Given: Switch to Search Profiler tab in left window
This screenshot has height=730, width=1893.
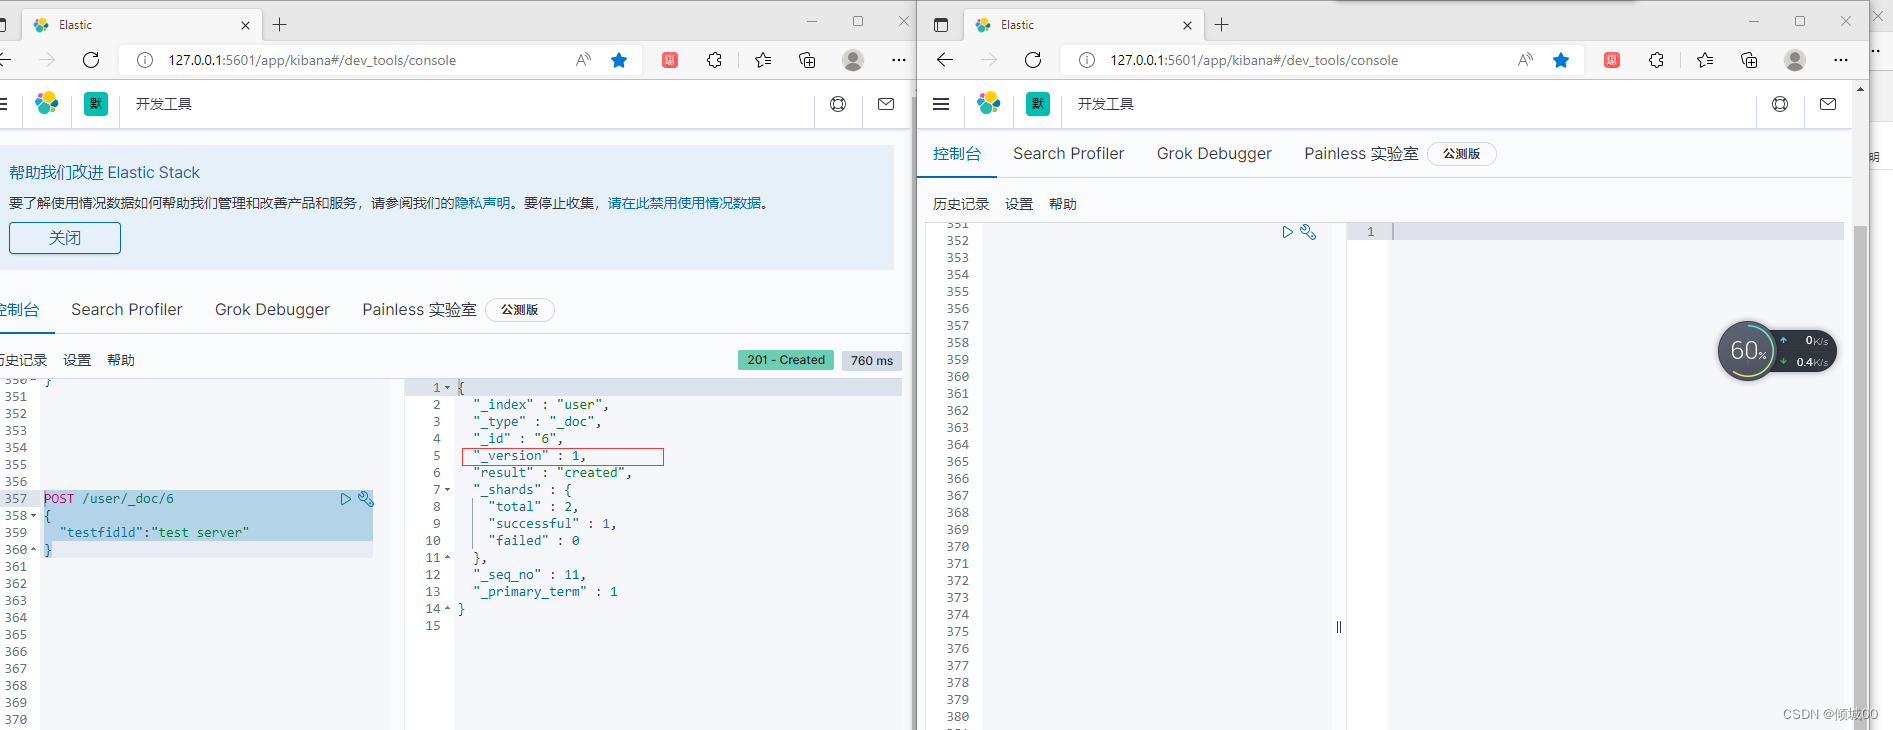Looking at the screenshot, I should [x=127, y=310].
